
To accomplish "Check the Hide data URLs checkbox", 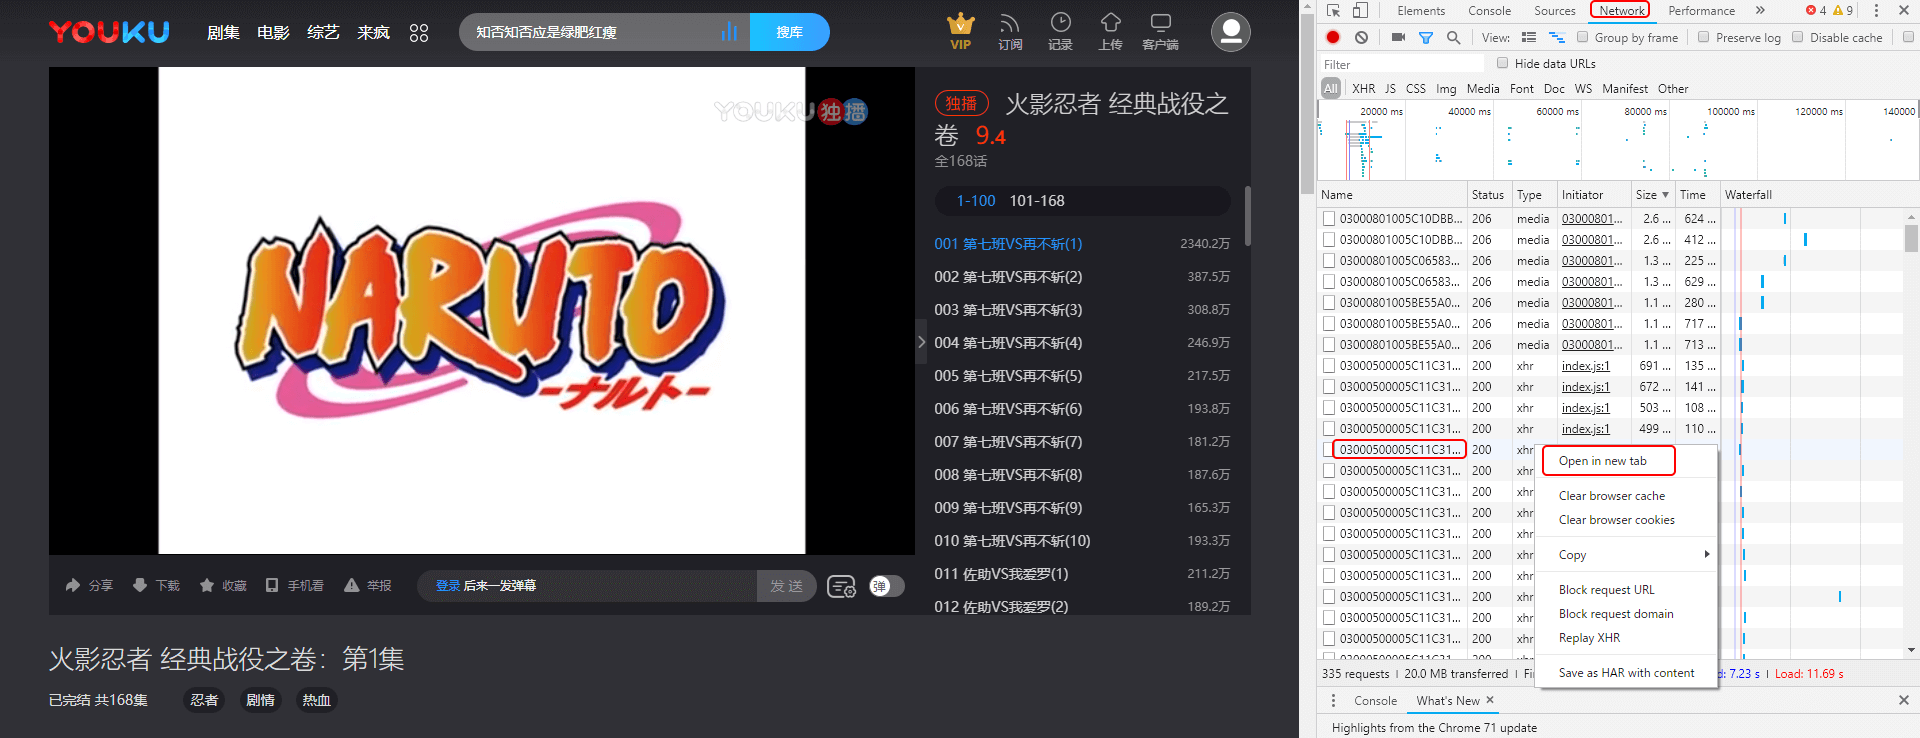I will tap(1502, 63).
